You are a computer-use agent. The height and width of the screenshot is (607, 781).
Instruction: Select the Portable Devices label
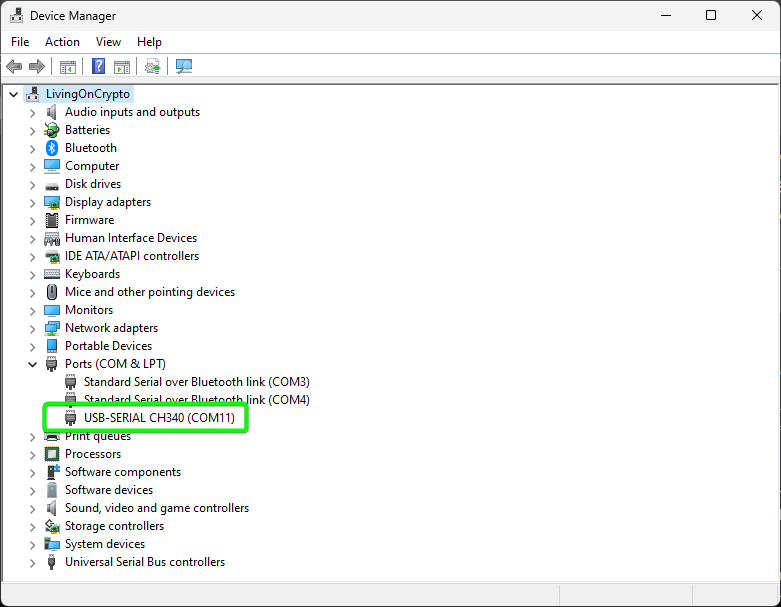[109, 346]
